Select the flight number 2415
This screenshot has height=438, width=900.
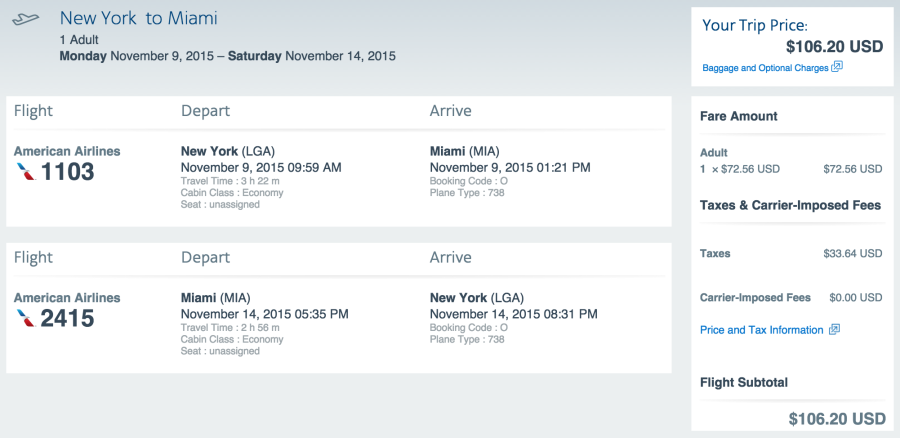pyautogui.click(x=68, y=318)
